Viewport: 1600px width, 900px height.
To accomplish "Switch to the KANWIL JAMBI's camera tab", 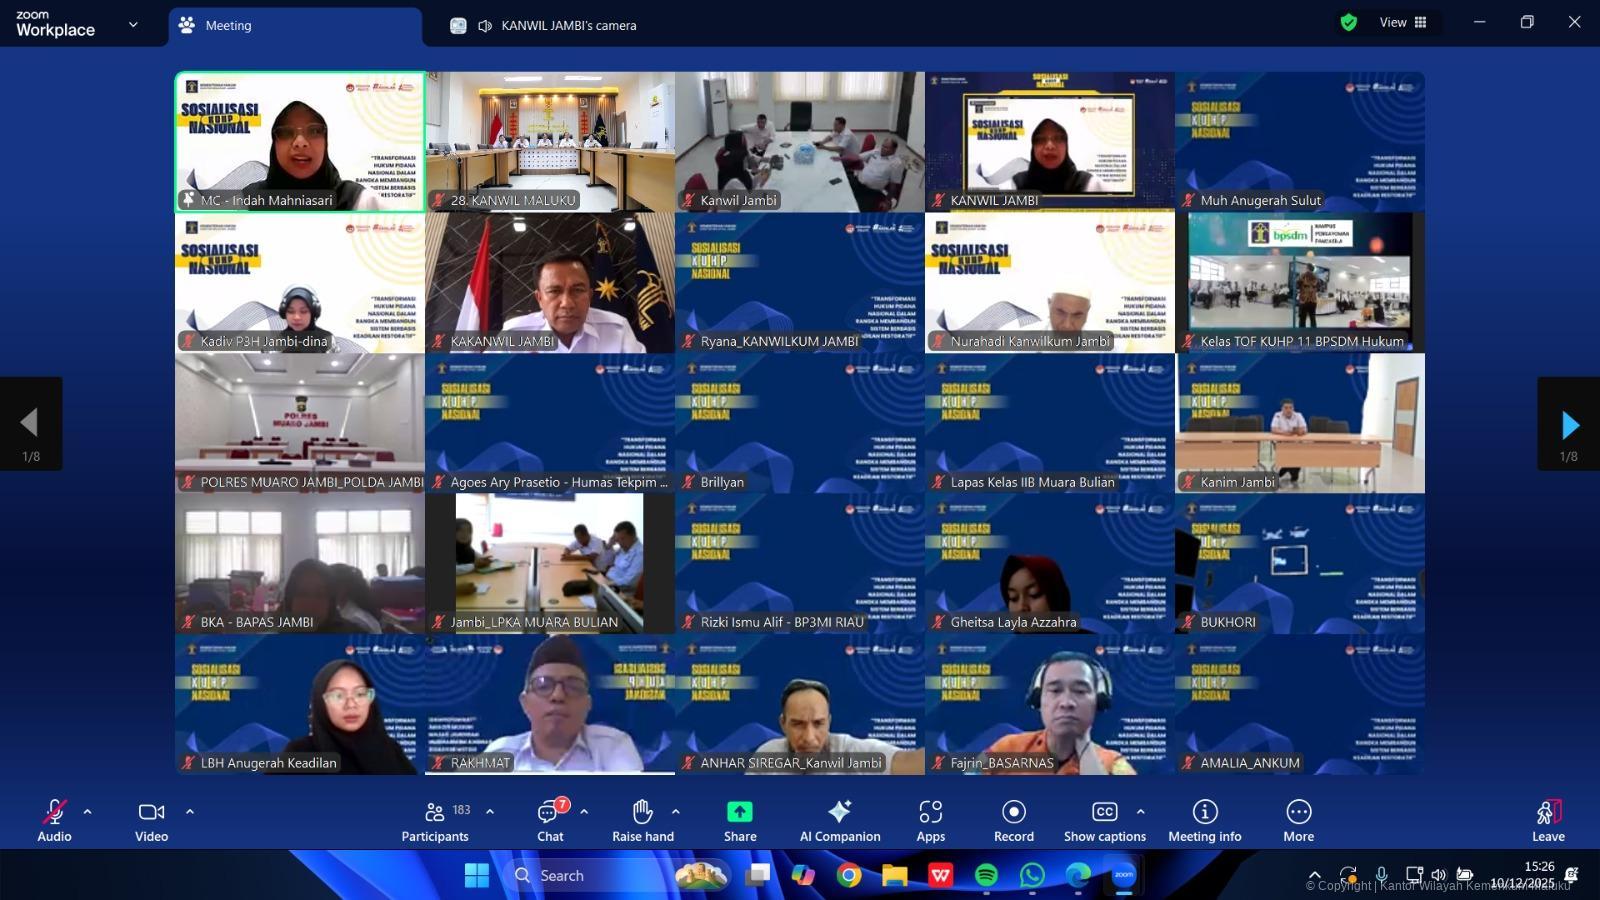I will (568, 26).
